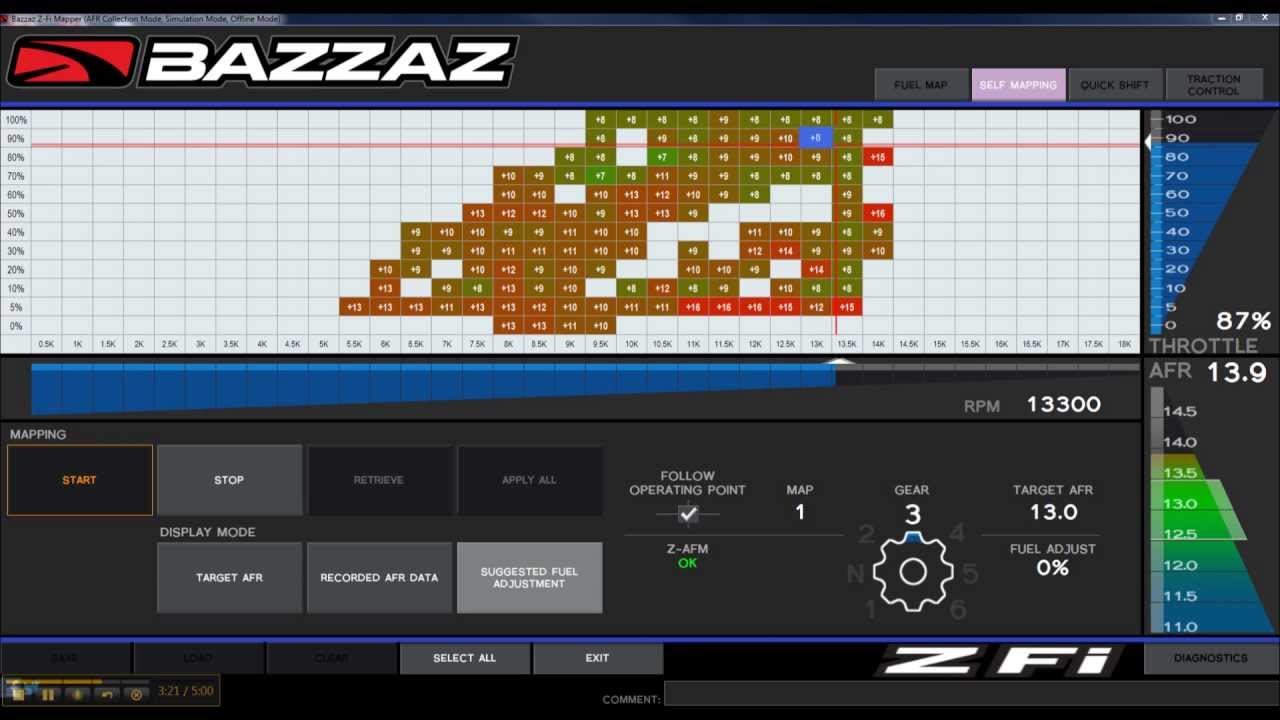Viewport: 1280px width, 720px height.
Task: Select the red +15 cell in 80% row
Action: coord(877,157)
